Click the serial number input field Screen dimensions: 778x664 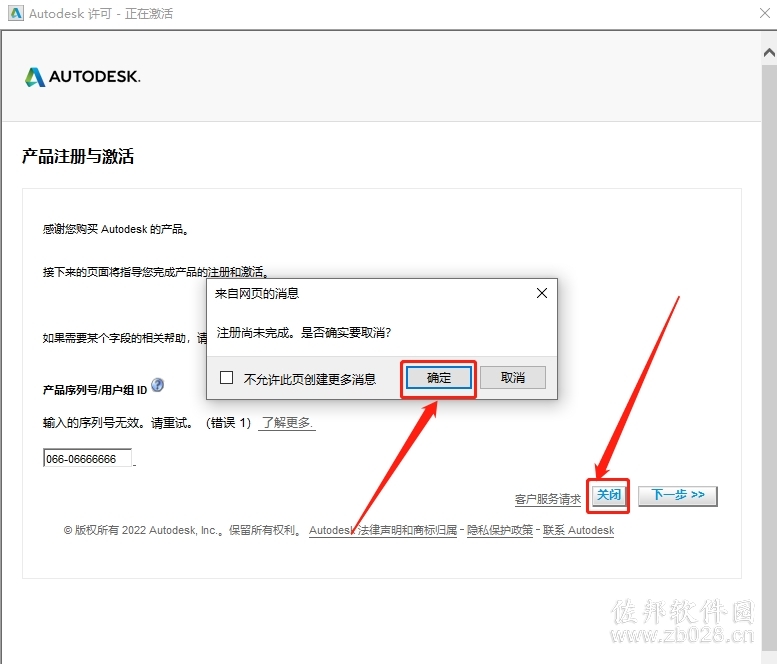[88, 458]
